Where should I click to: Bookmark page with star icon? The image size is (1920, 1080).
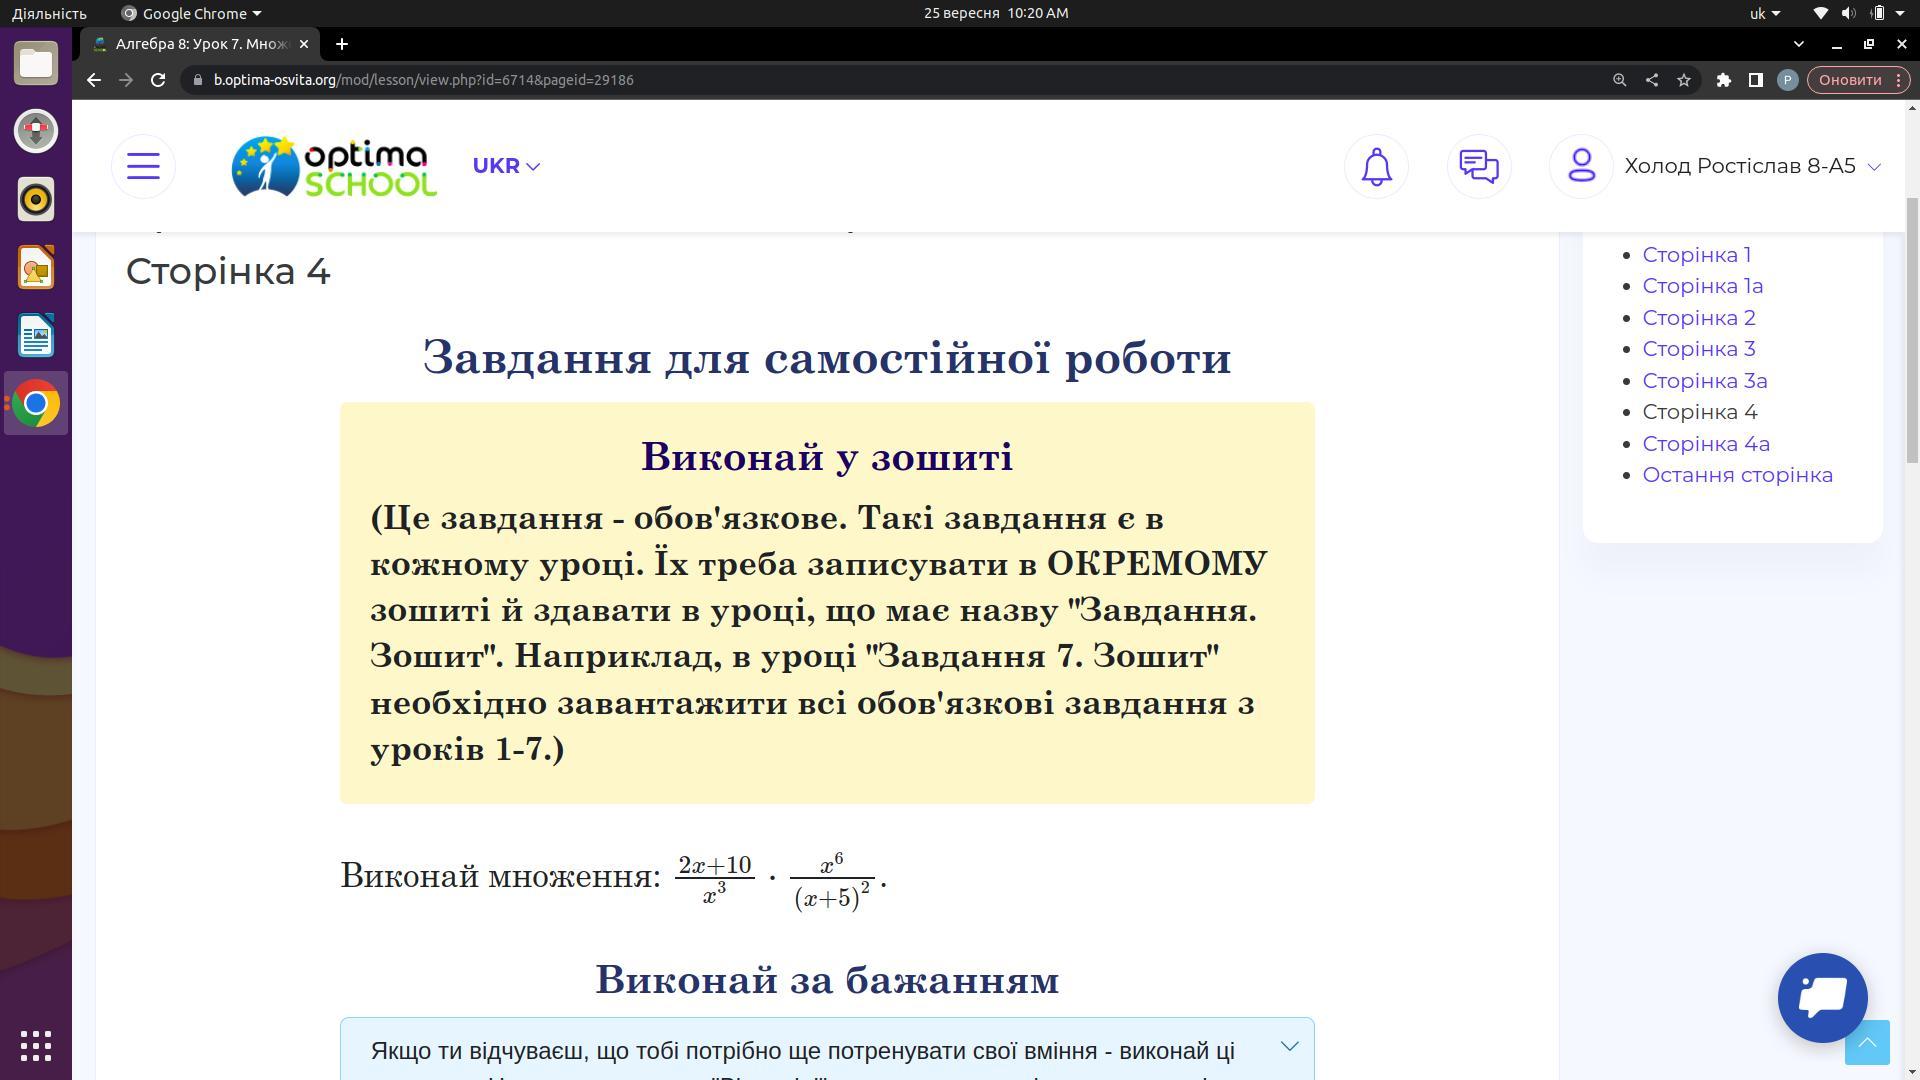coord(1684,80)
